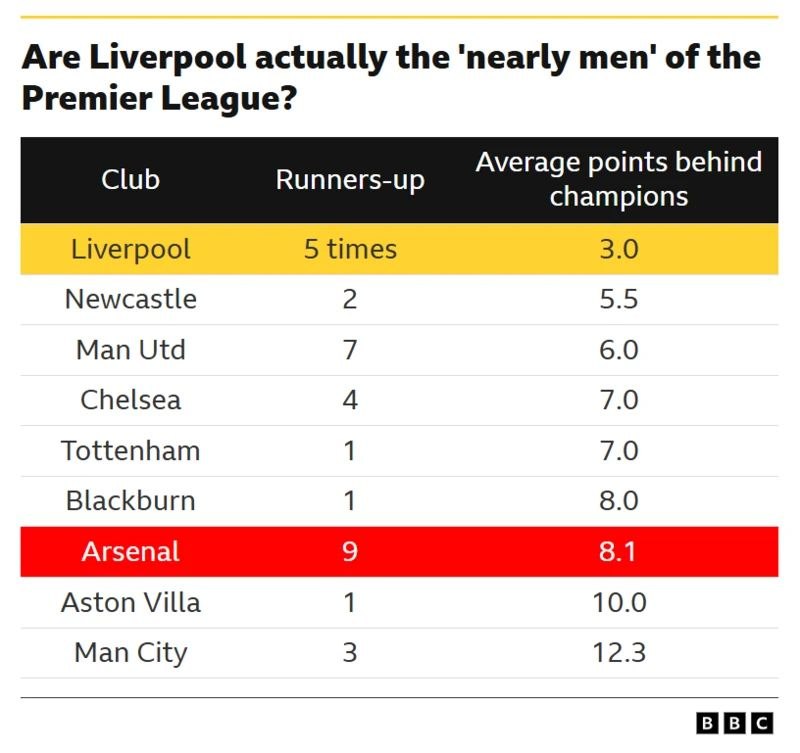Select Man Utd's 6.0 average points value
800x753 pixels.
click(x=618, y=350)
